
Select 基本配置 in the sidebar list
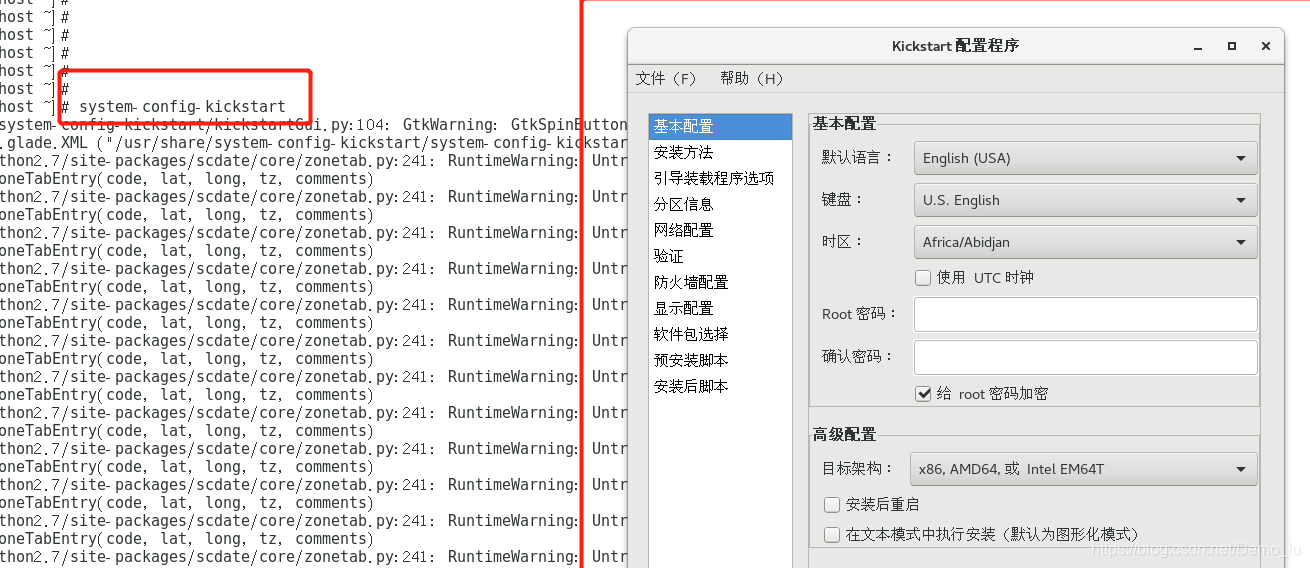pyautogui.click(x=719, y=126)
